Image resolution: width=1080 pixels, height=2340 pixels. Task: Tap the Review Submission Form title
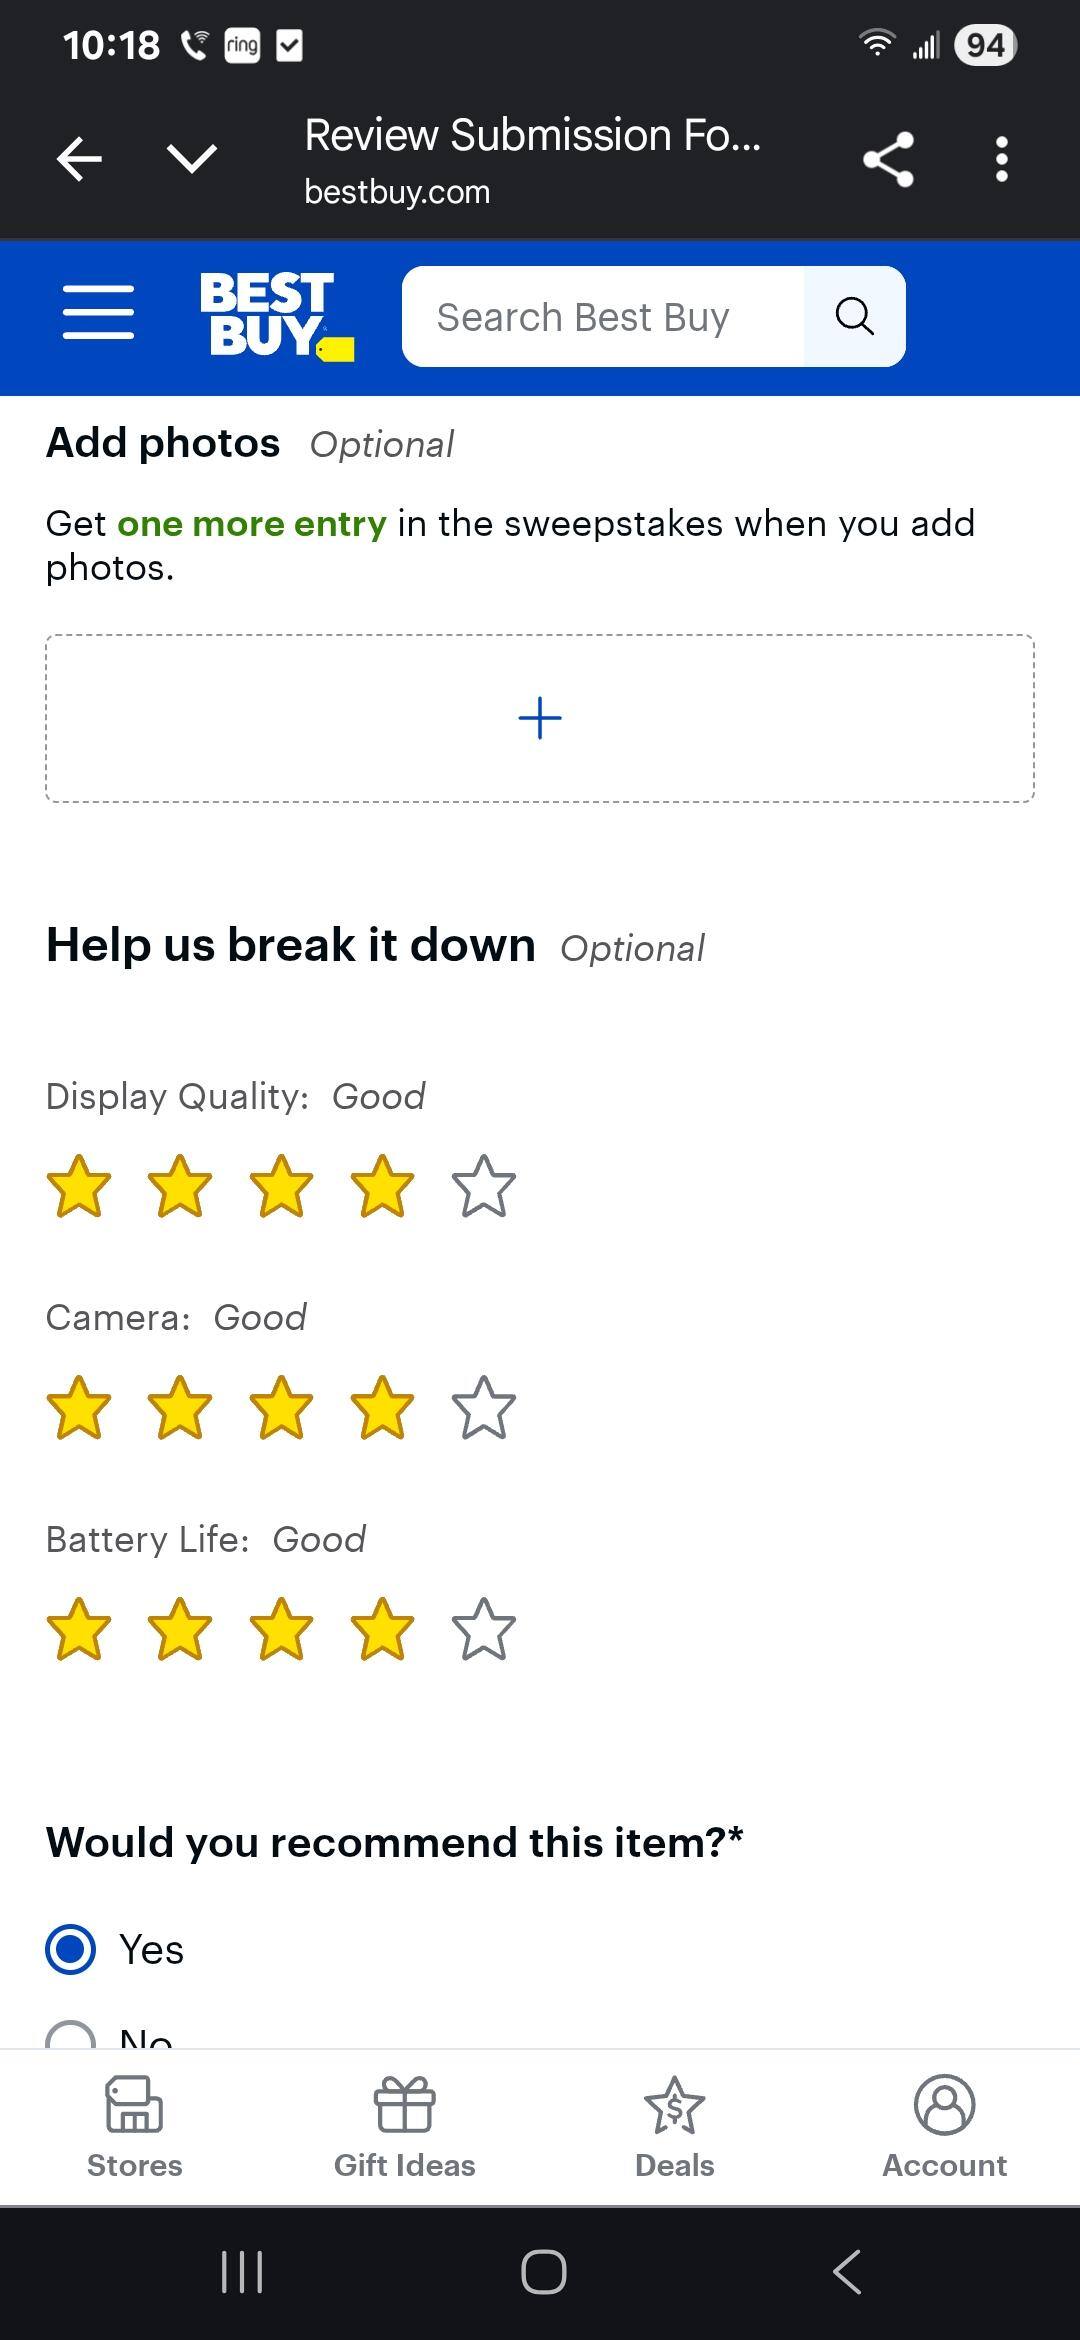[x=532, y=135]
